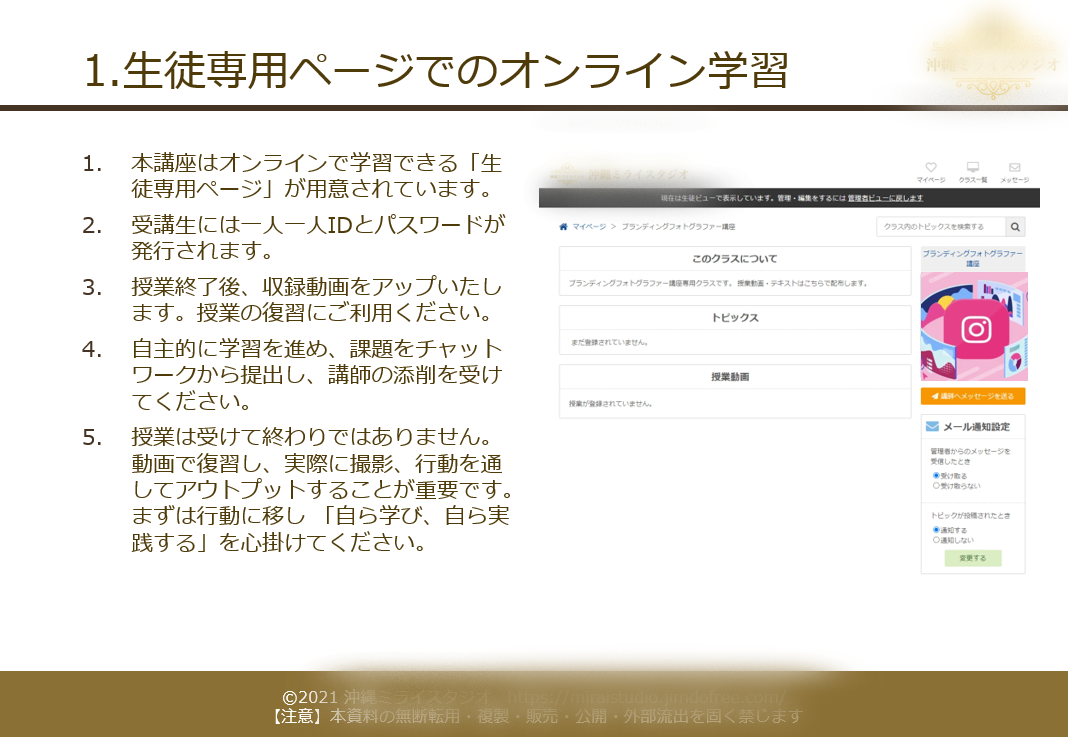Click マイページ breadcrumb link

click(x=589, y=227)
